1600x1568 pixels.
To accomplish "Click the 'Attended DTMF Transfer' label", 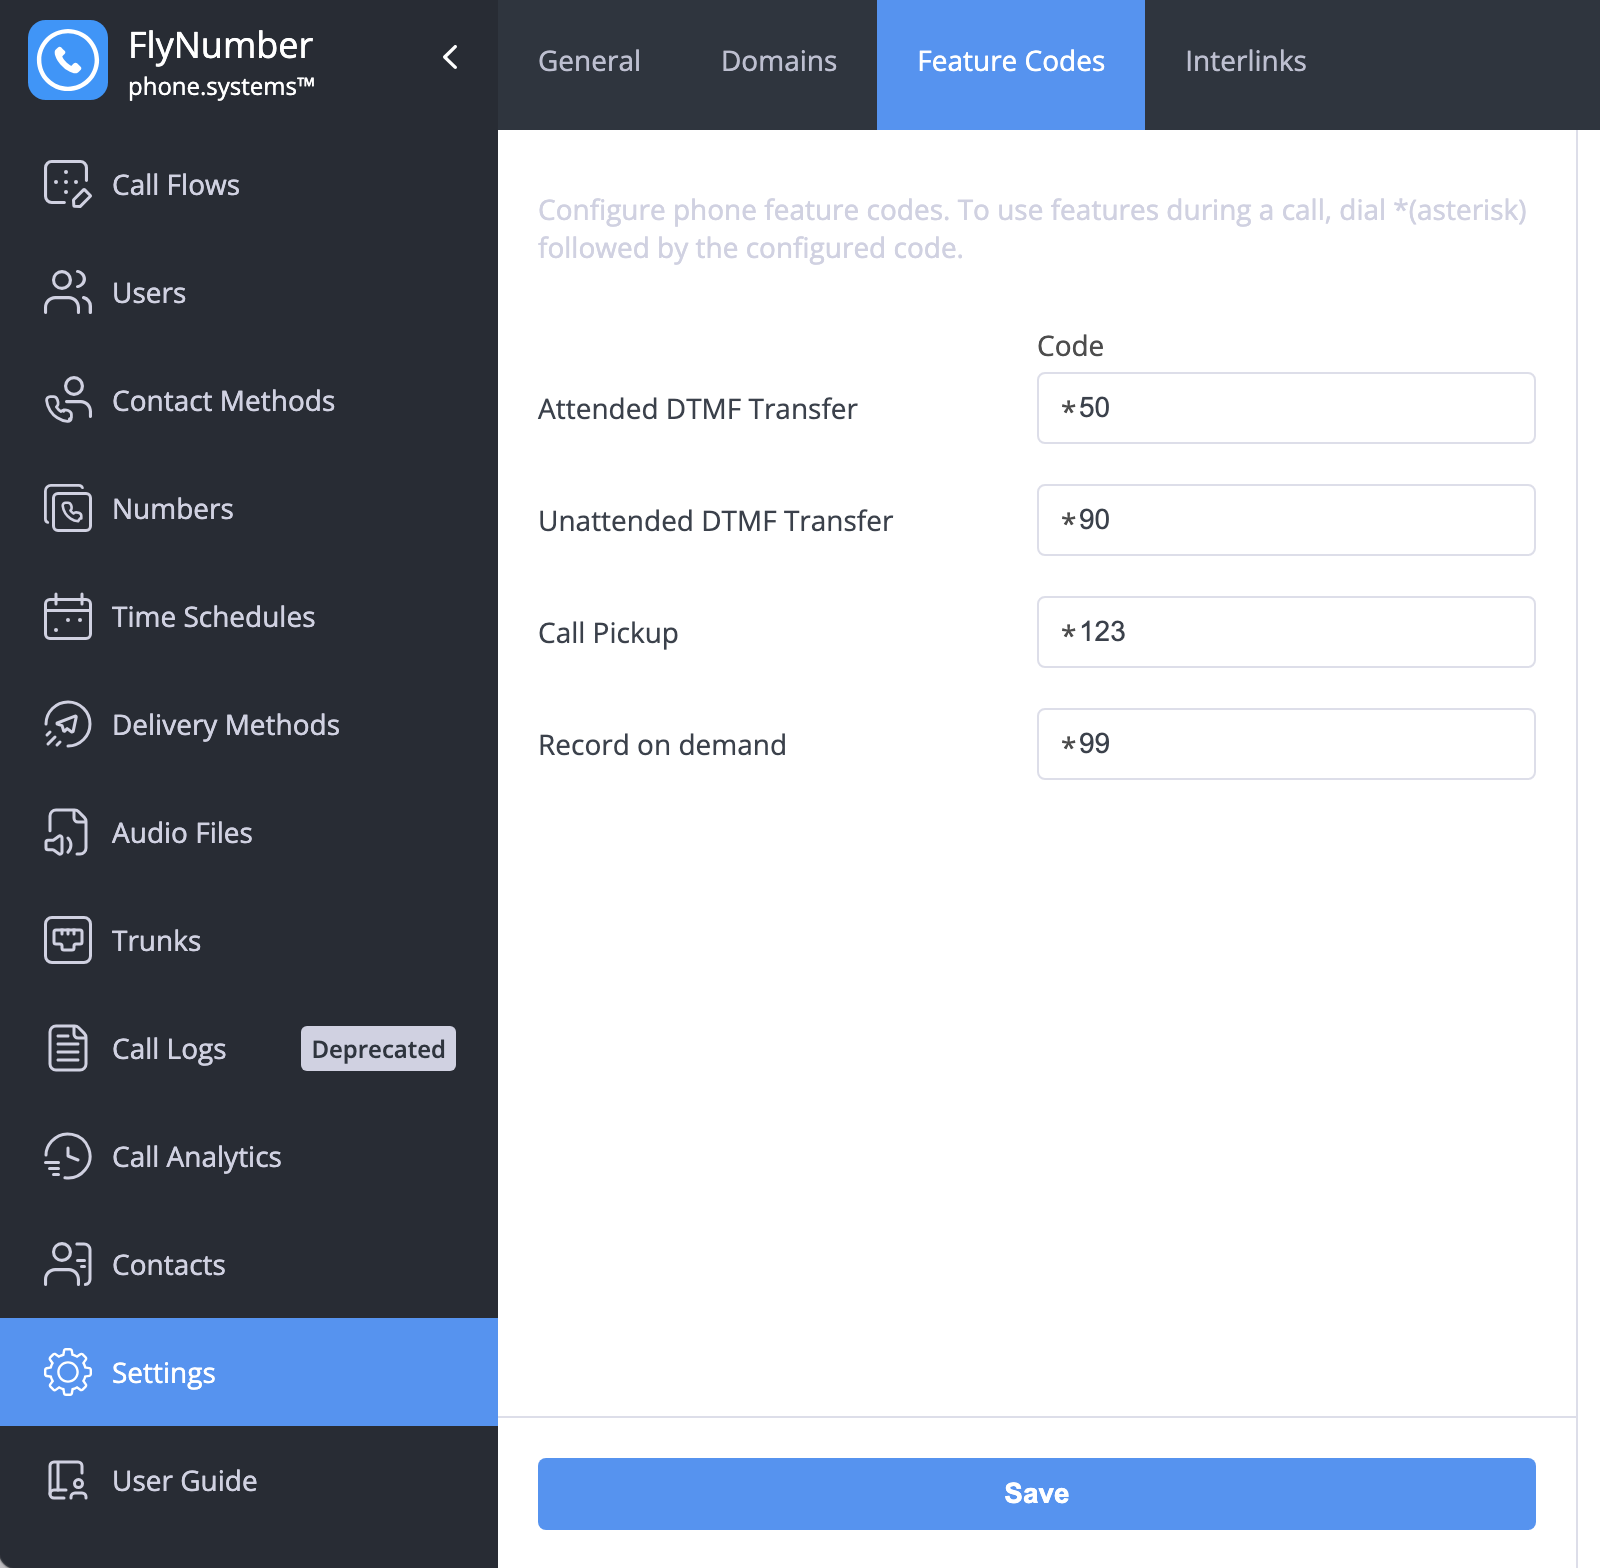I will tap(698, 409).
